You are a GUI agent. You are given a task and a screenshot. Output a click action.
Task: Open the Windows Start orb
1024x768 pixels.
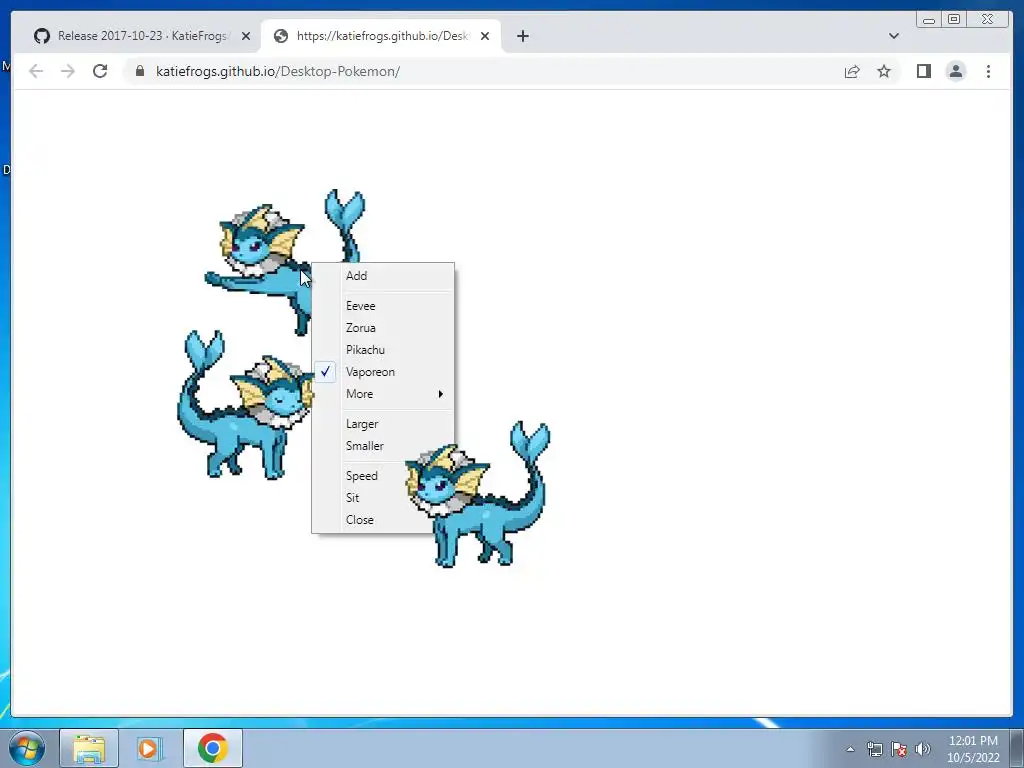tap(27, 748)
